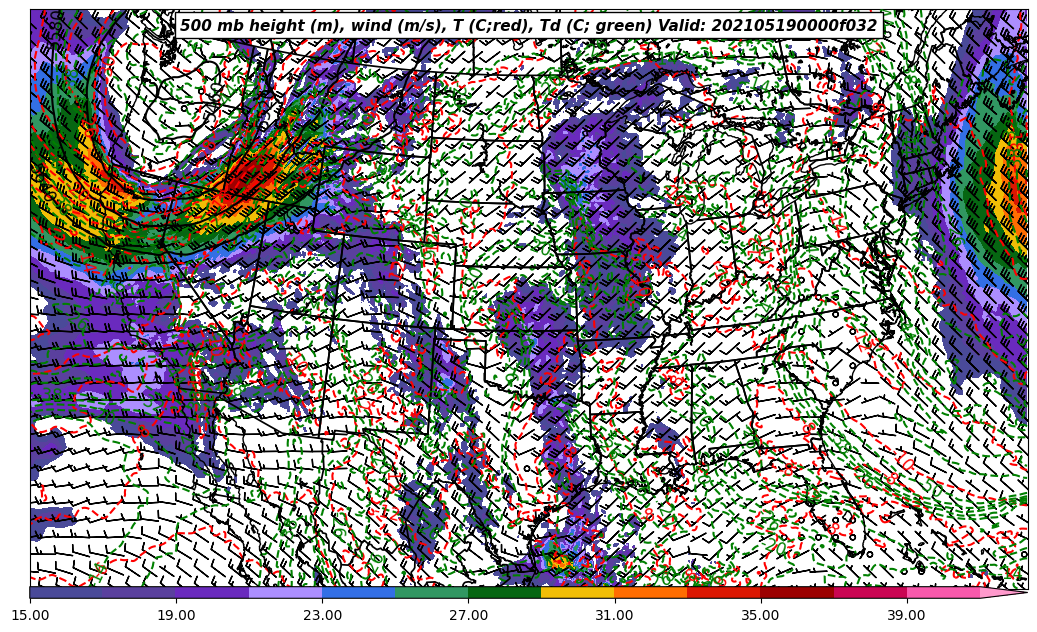Click the pink colorbar segment after 39.00

943,592
